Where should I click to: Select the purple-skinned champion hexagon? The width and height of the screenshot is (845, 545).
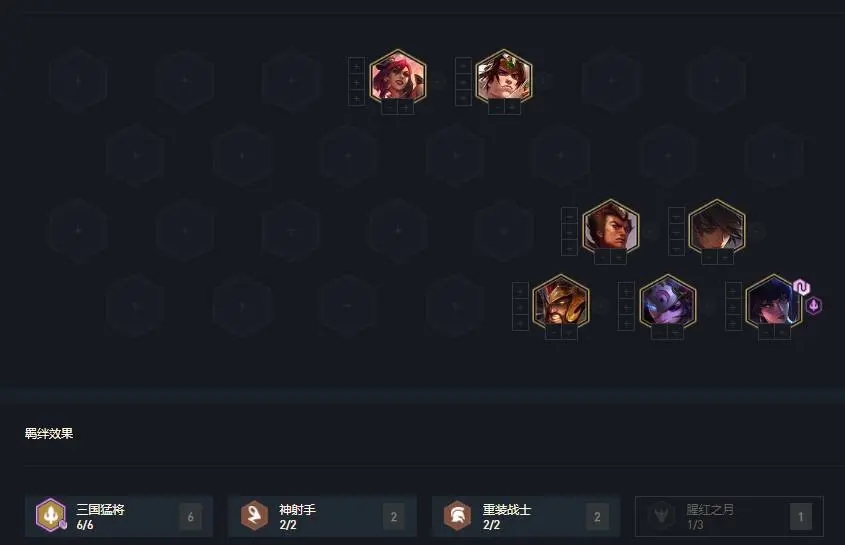pyautogui.click(x=667, y=303)
